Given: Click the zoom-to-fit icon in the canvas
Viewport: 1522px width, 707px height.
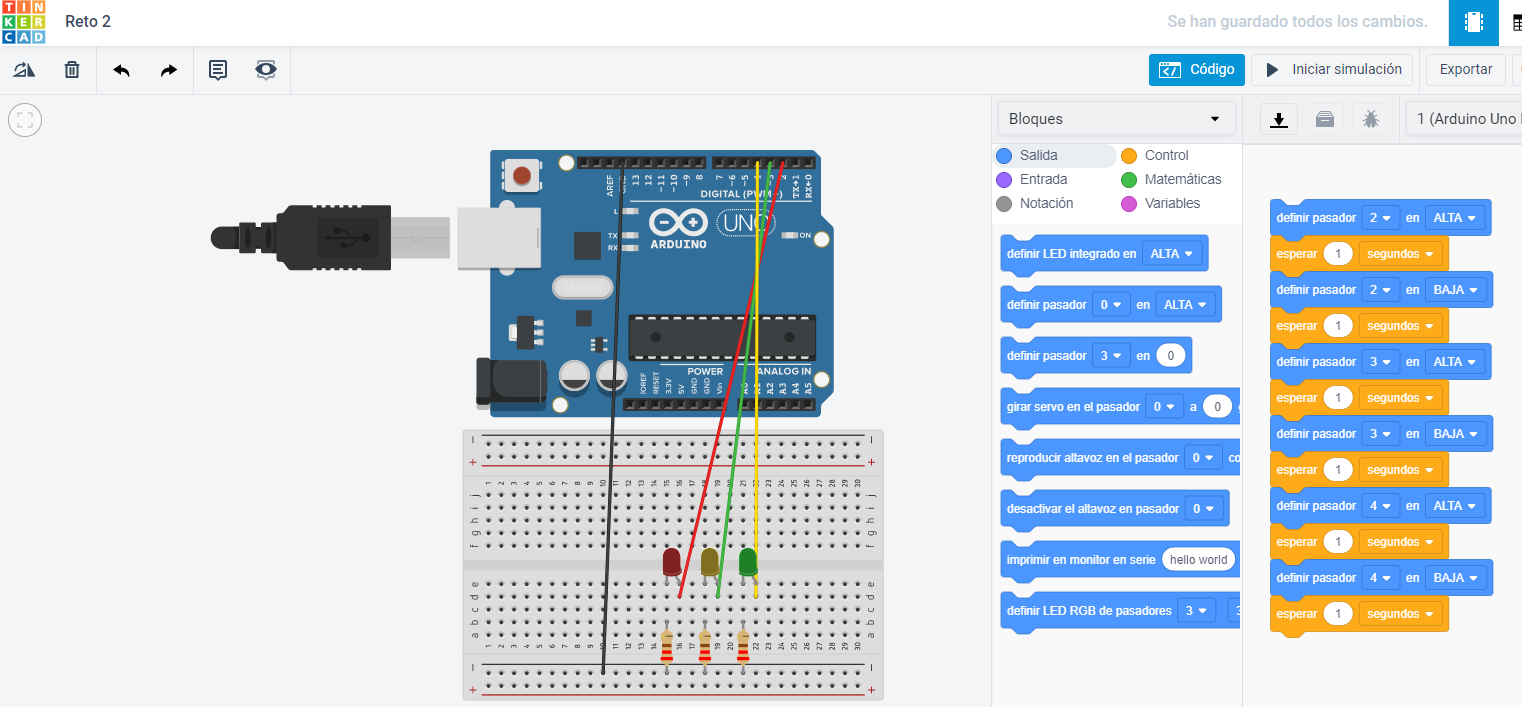Looking at the screenshot, I should point(24,120).
